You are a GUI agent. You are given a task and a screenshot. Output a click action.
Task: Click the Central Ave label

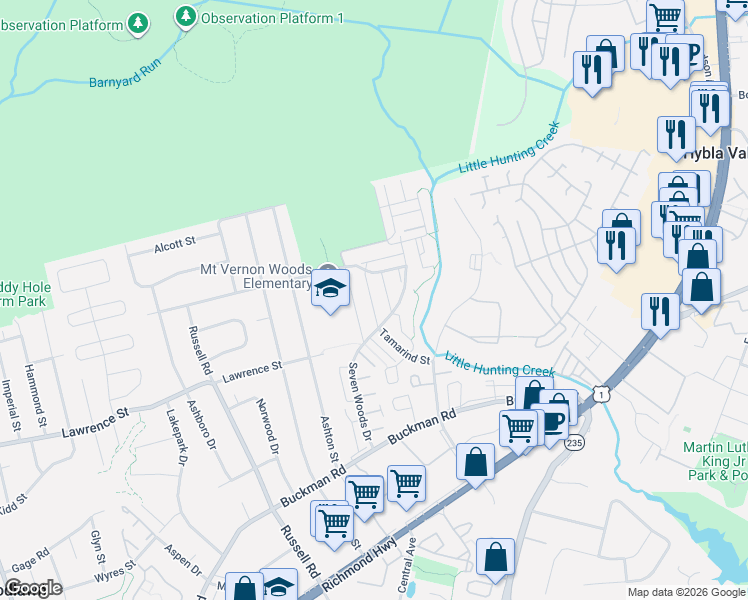tap(407, 565)
